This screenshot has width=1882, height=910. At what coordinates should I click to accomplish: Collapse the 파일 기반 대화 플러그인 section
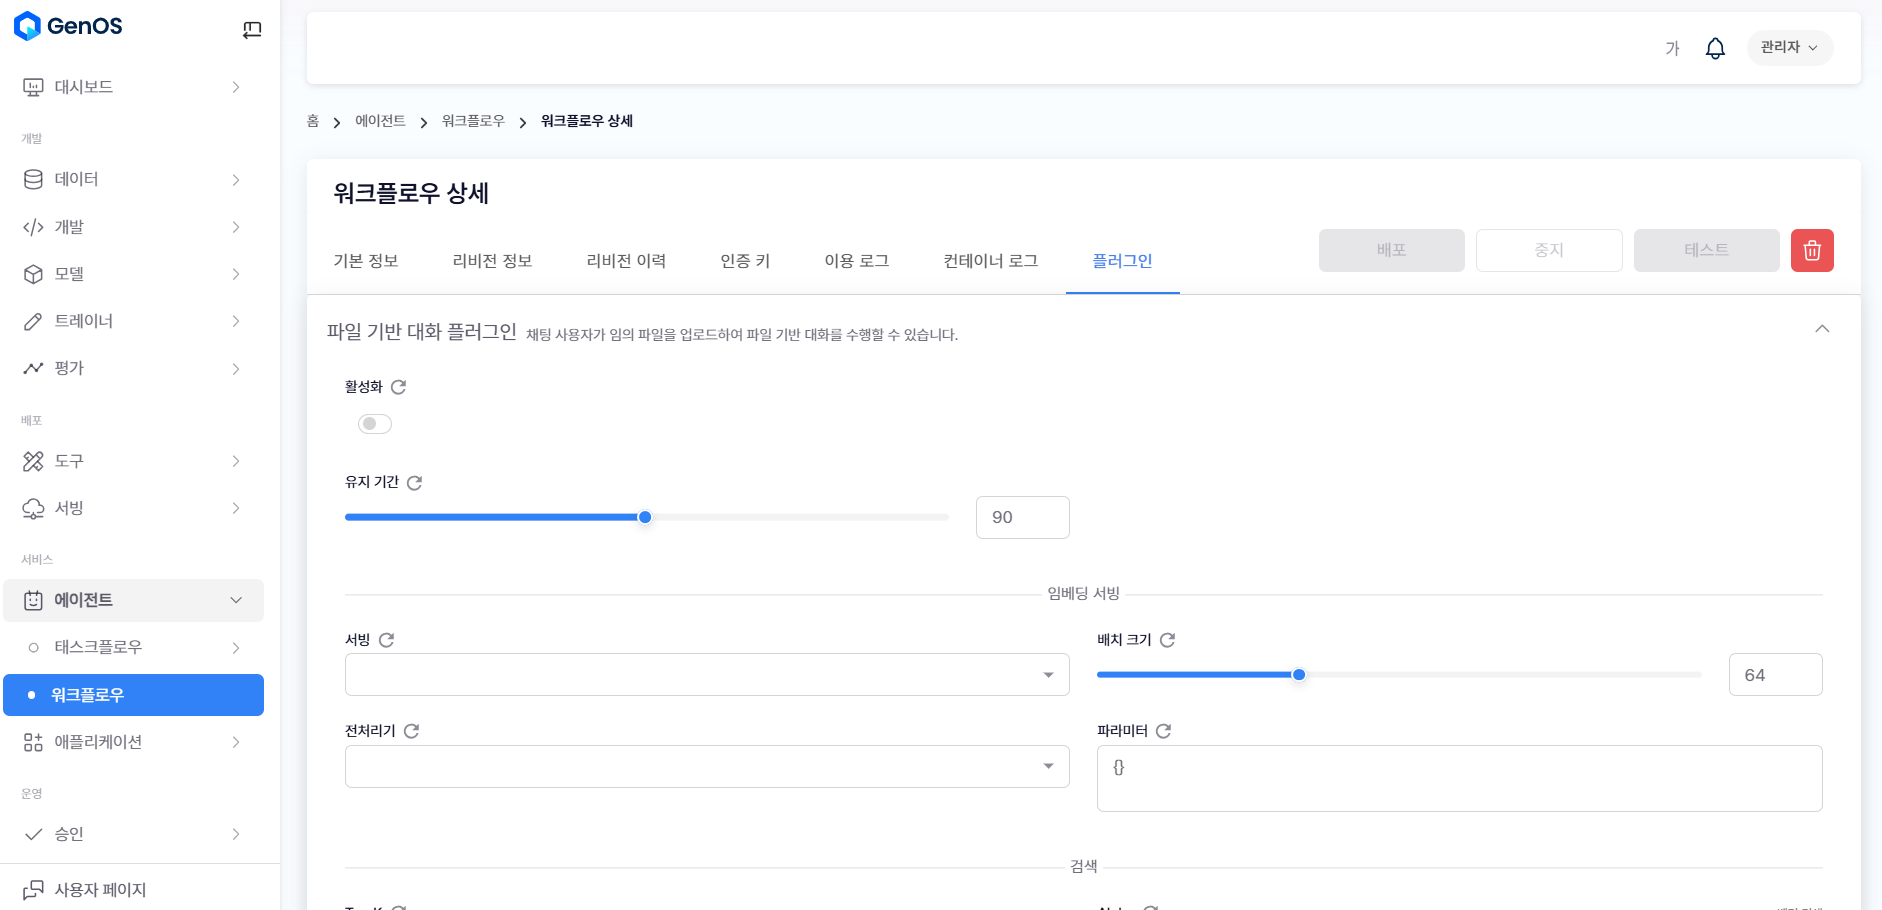[x=1822, y=329]
